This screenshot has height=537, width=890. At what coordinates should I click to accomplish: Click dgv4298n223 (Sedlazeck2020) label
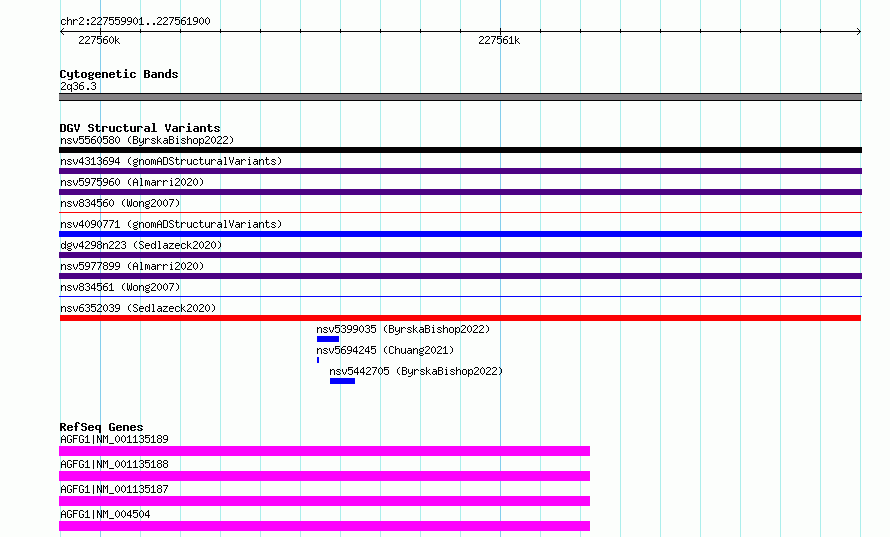click(x=141, y=245)
